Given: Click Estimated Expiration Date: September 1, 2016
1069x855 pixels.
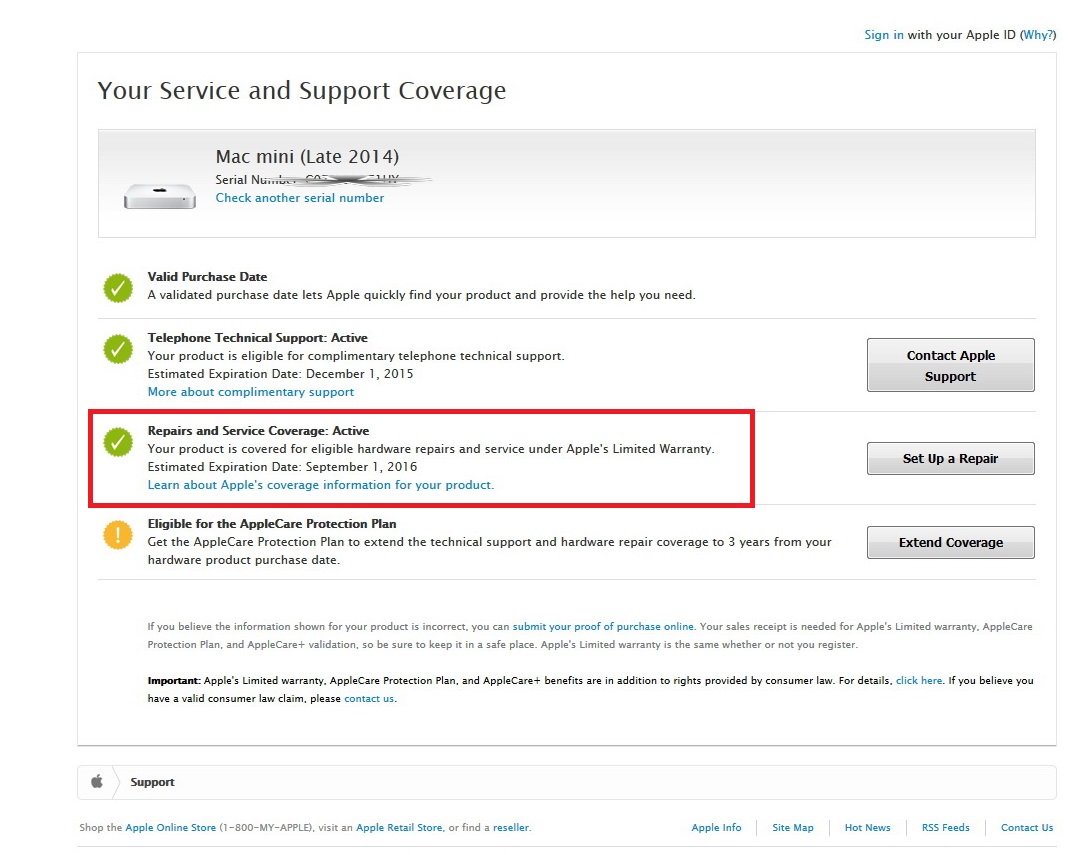Looking at the screenshot, I should (x=282, y=467).
